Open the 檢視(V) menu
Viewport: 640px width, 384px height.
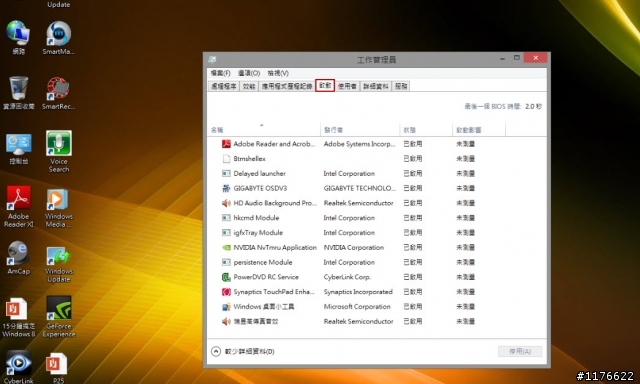[x=278, y=73]
